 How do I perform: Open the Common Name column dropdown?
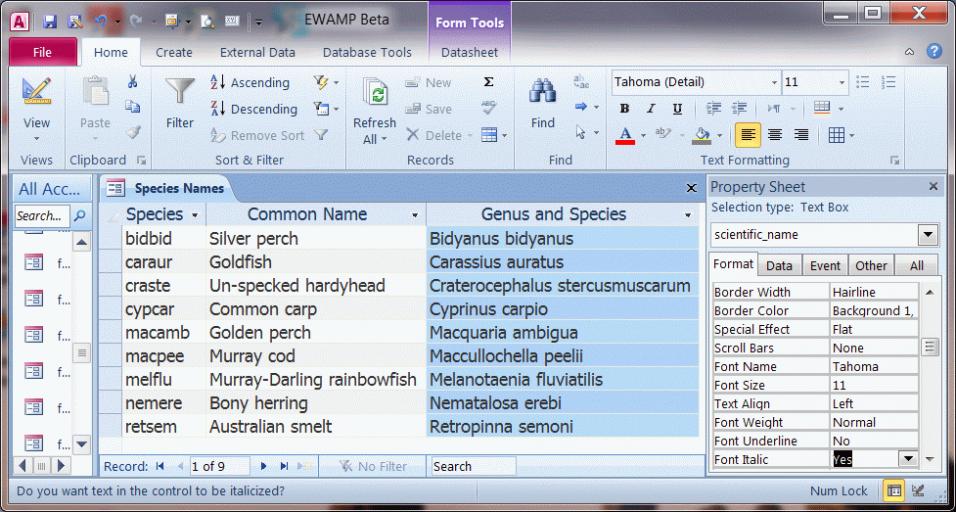[415, 215]
